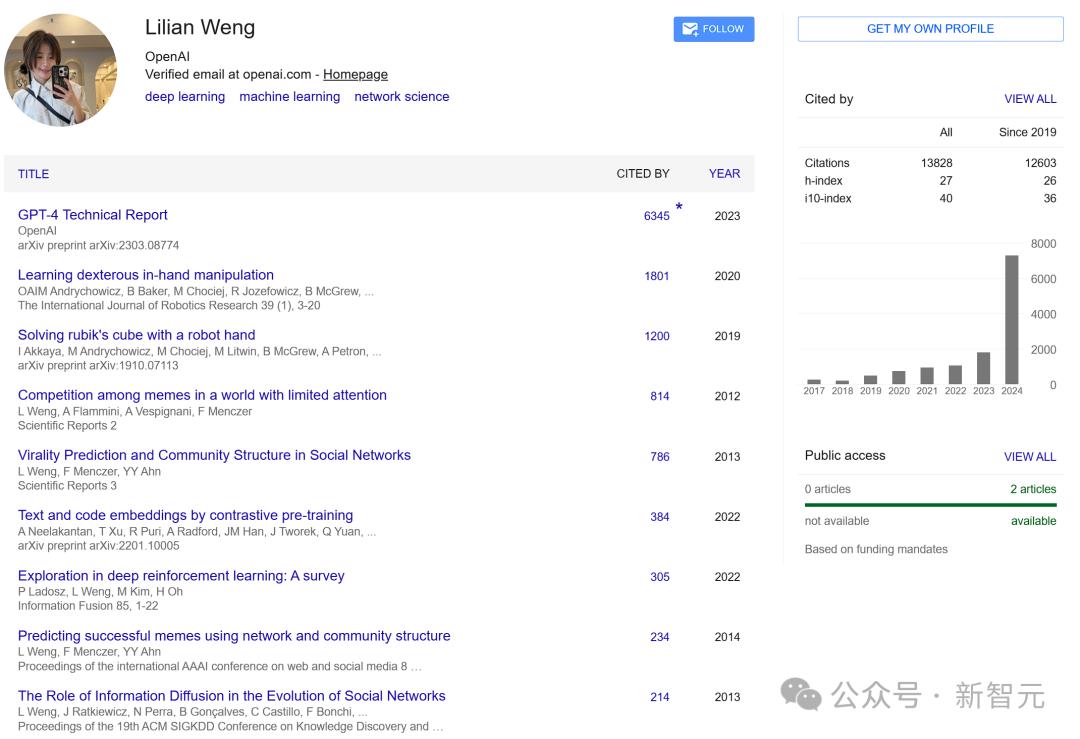This screenshot has width=1080, height=739.
Task: Select the deep learning interest tag
Action: pos(185,97)
